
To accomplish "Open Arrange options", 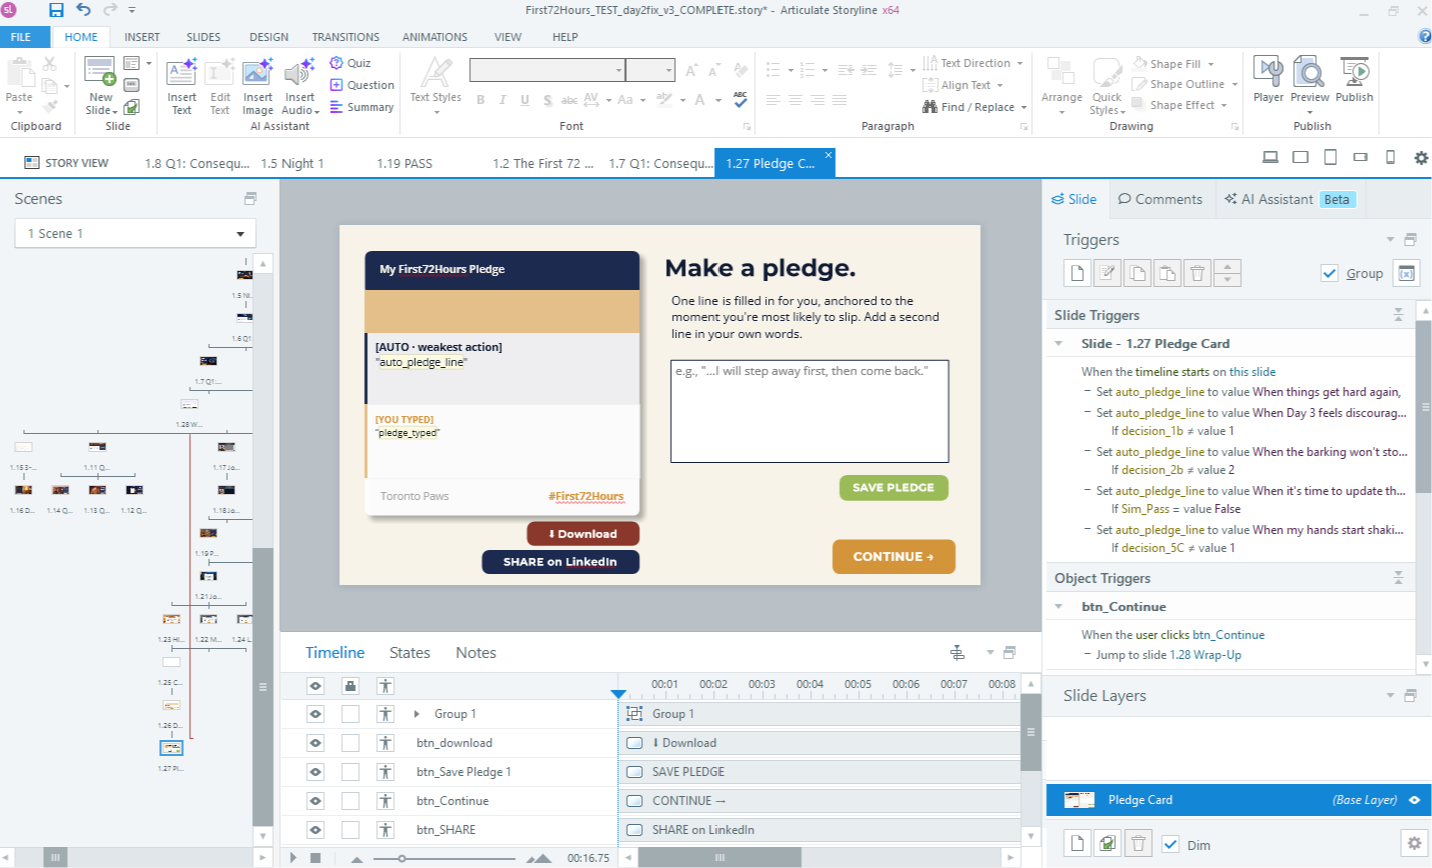I will point(1061,86).
